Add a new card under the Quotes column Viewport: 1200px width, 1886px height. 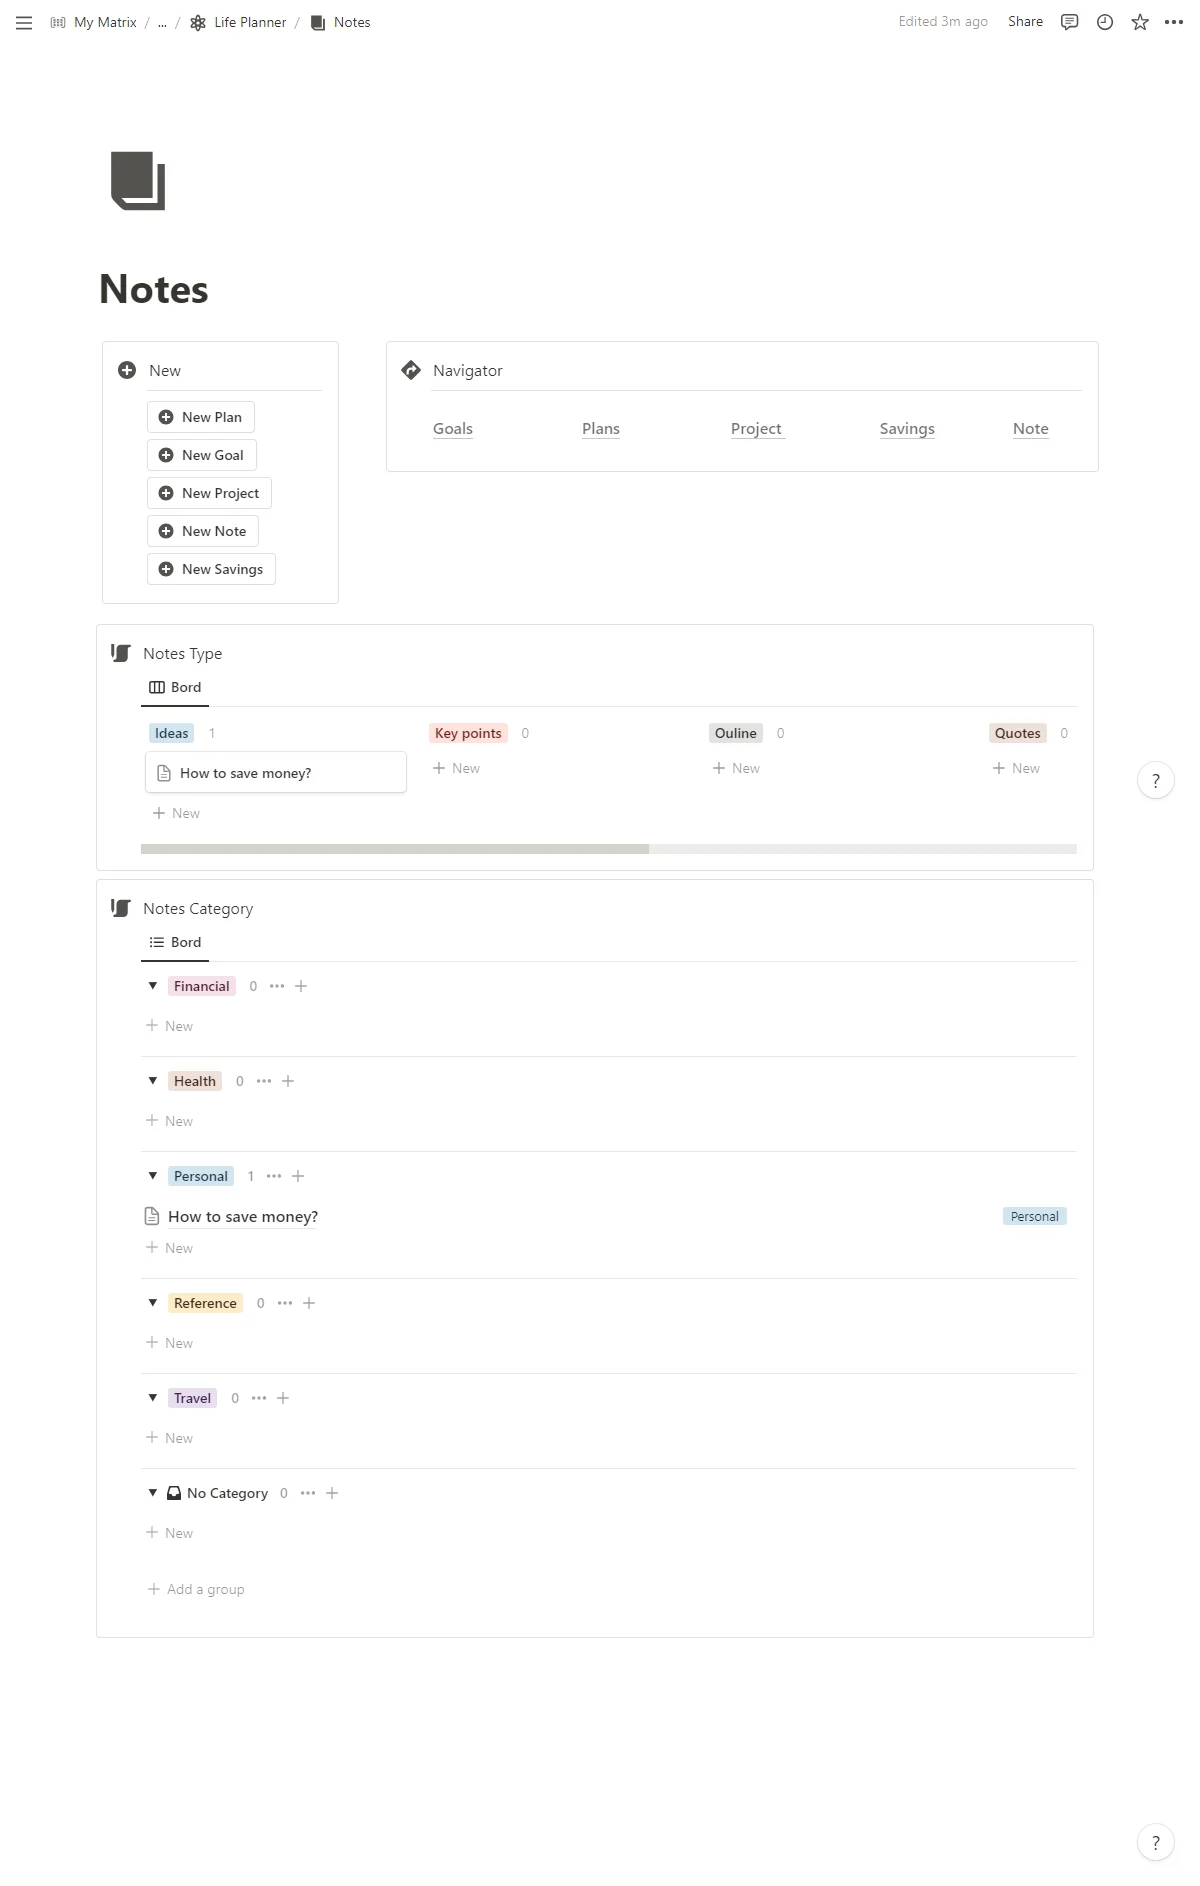point(1016,768)
